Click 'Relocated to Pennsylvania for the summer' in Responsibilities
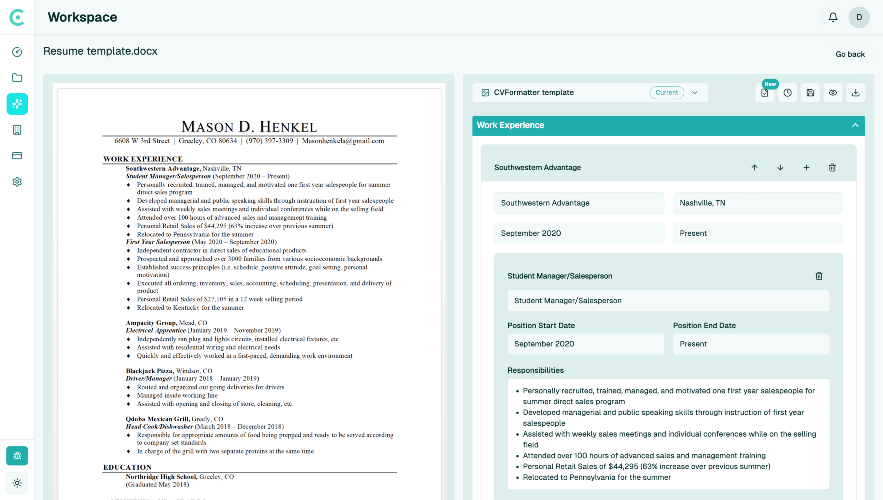Image resolution: width=883 pixels, height=500 pixels. click(597, 477)
